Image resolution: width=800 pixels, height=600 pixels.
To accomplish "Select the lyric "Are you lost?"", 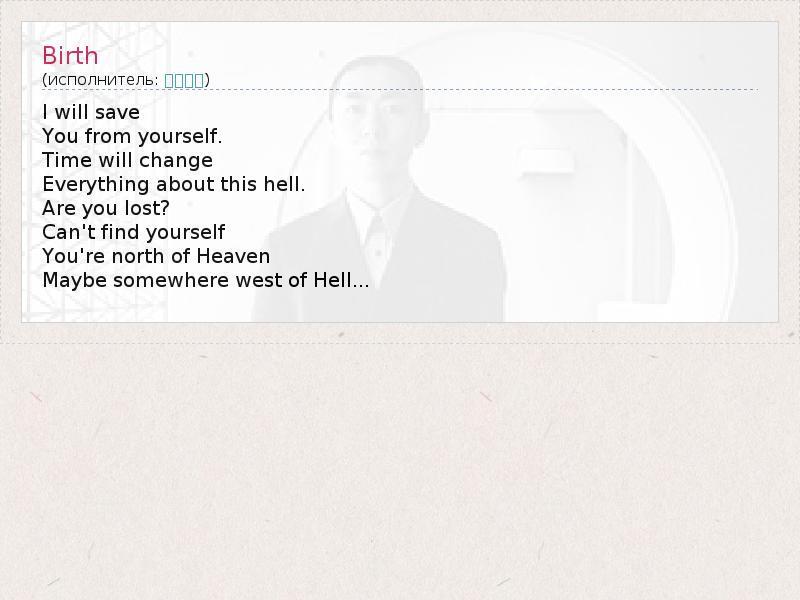I will [x=106, y=208].
